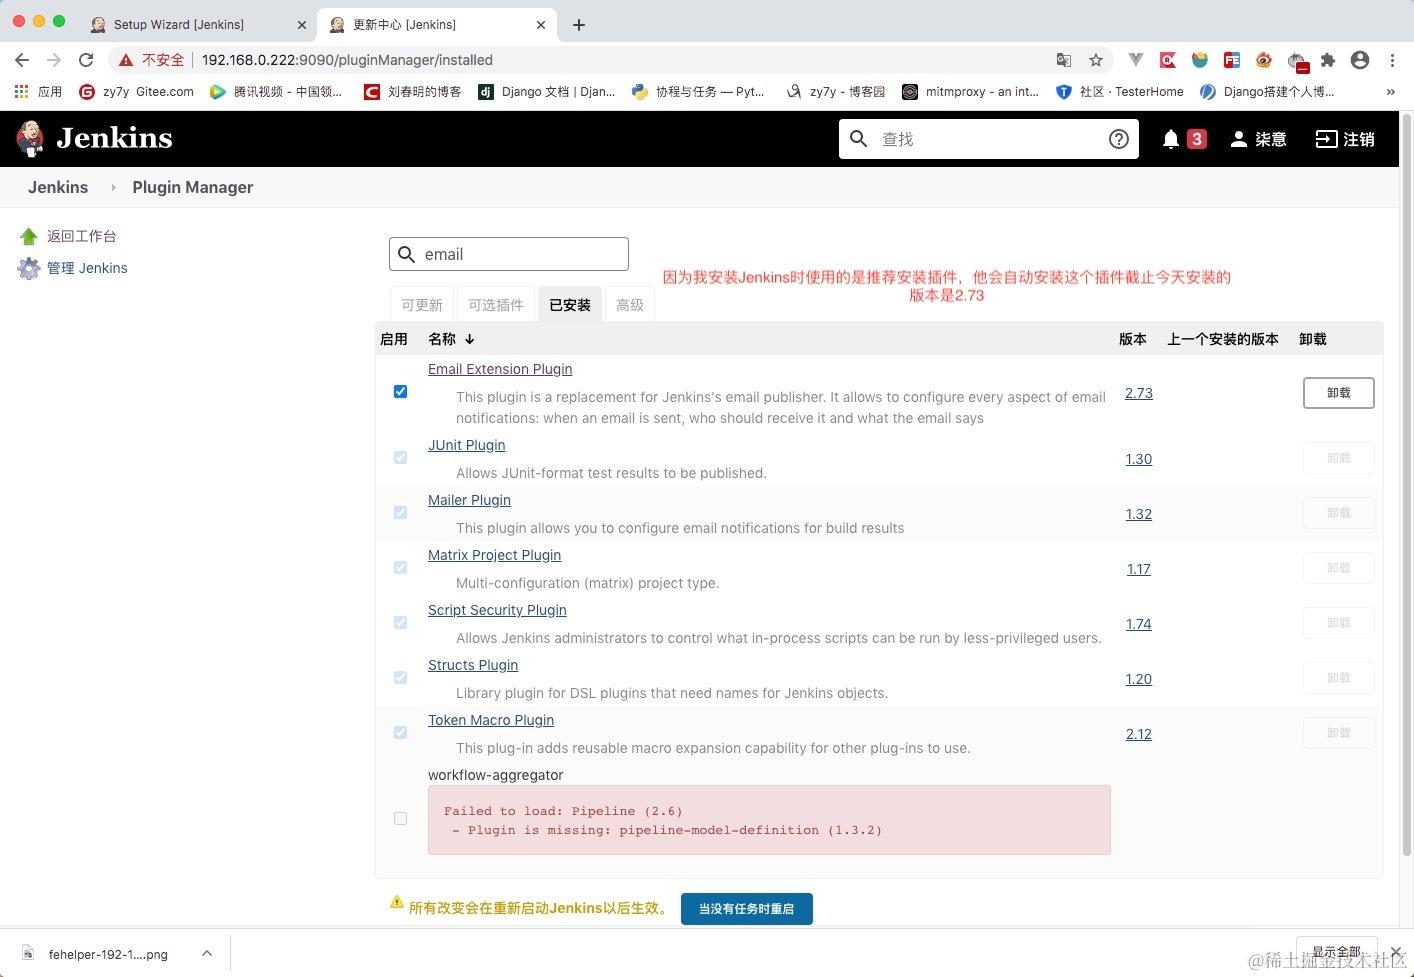This screenshot has width=1414, height=977.
Task: Bookmark page with star icon
Action: point(1096,60)
